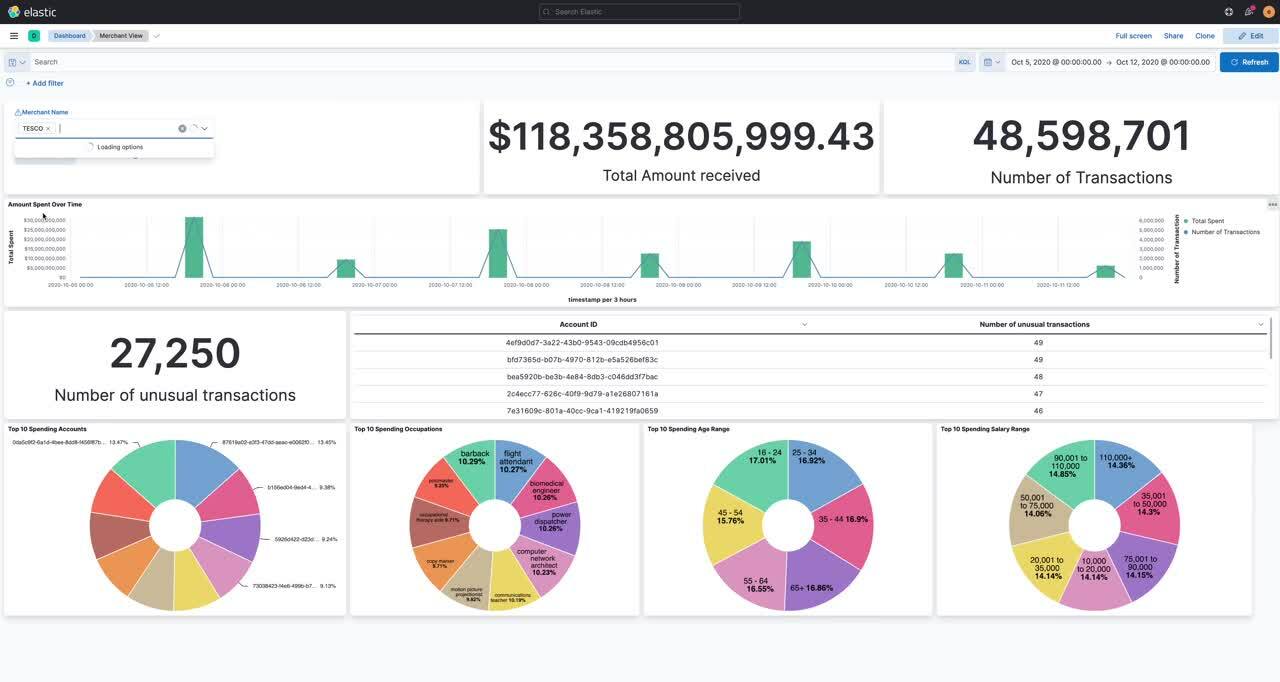Remove the TESCO merchant selection

pos(48,129)
